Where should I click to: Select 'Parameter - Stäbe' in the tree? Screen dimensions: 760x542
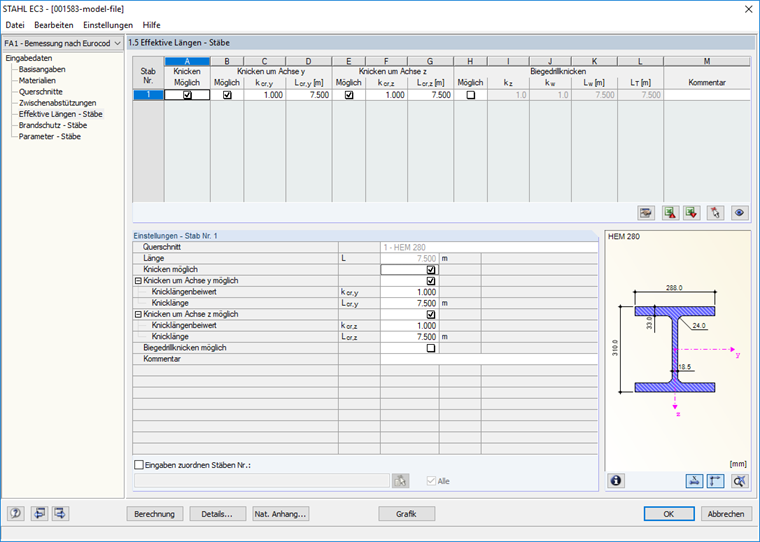click(x=49, y=136)
